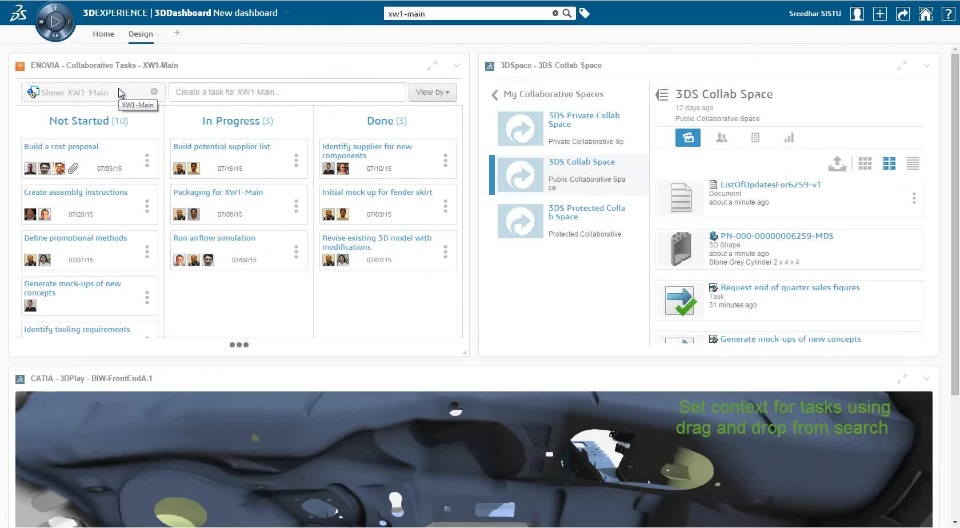Open 3DSpace widget menu chevron

[926, 66]
